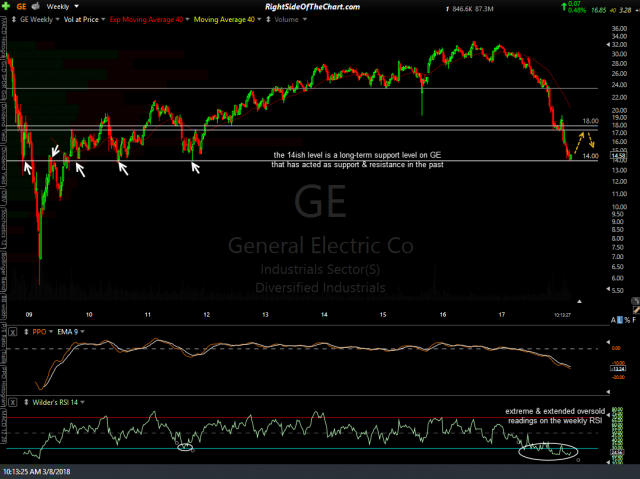640x479 pixels.
Task: Click the pencil drawing tools icon
Action: pos(636,310)
